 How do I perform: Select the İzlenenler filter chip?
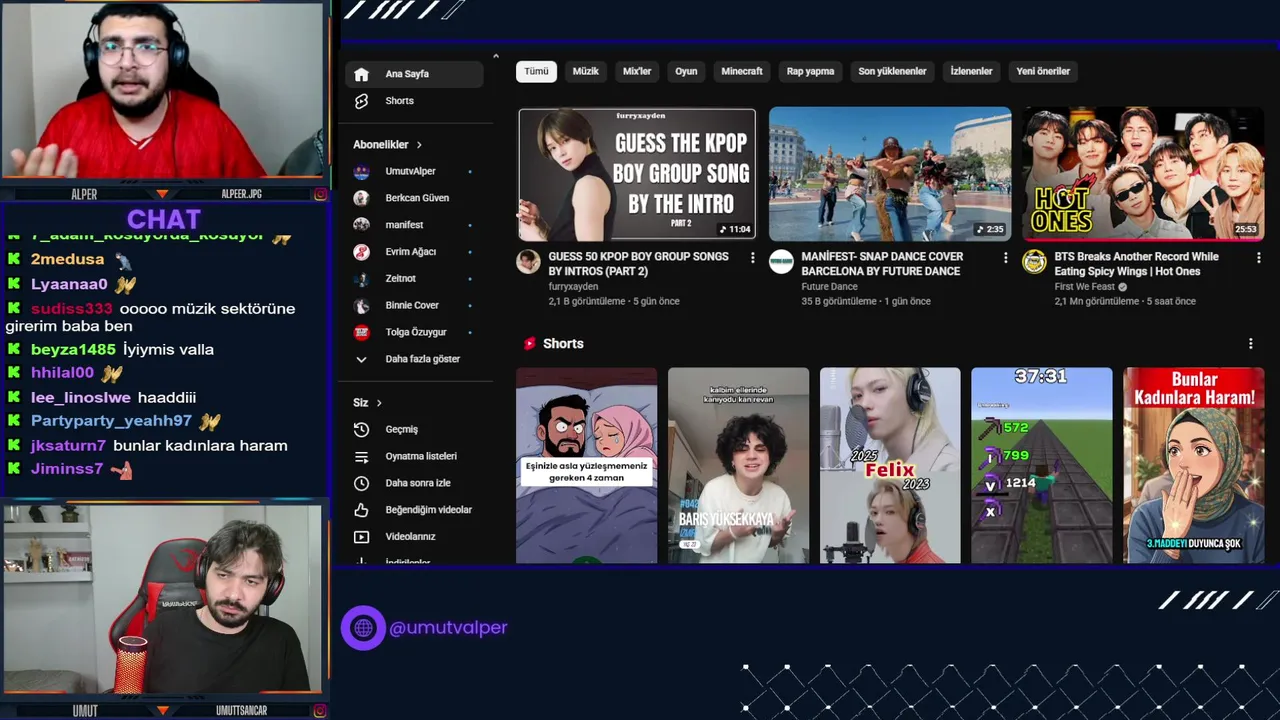pyautogui.click(x=971, y=72)
